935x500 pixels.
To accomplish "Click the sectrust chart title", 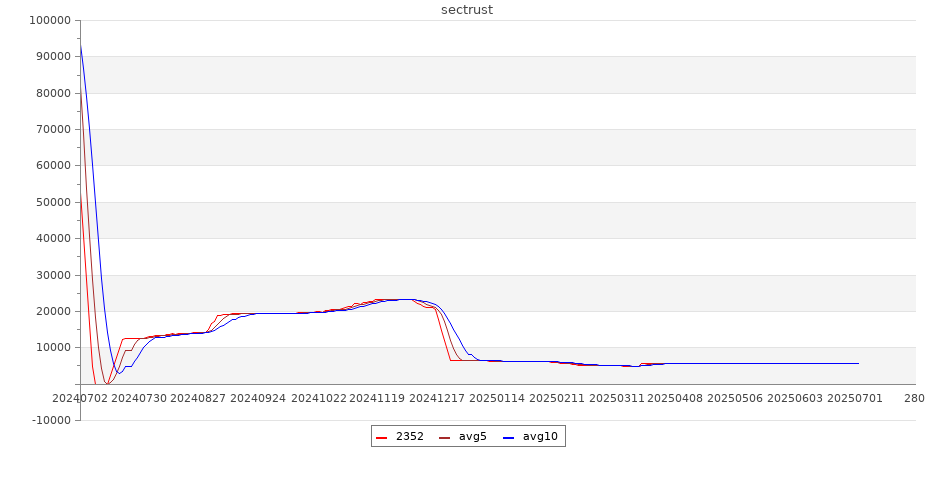I will [467, 10].
